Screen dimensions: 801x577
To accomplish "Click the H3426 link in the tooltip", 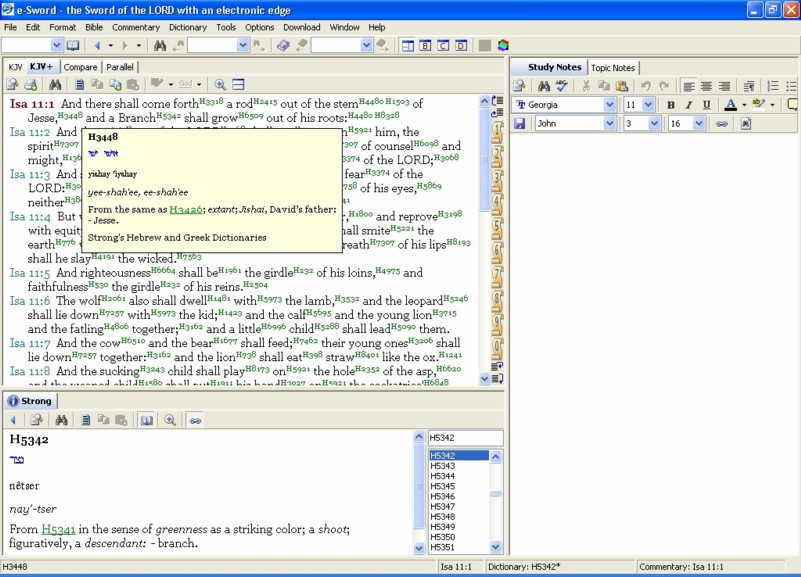I will [x=184, y=210].
